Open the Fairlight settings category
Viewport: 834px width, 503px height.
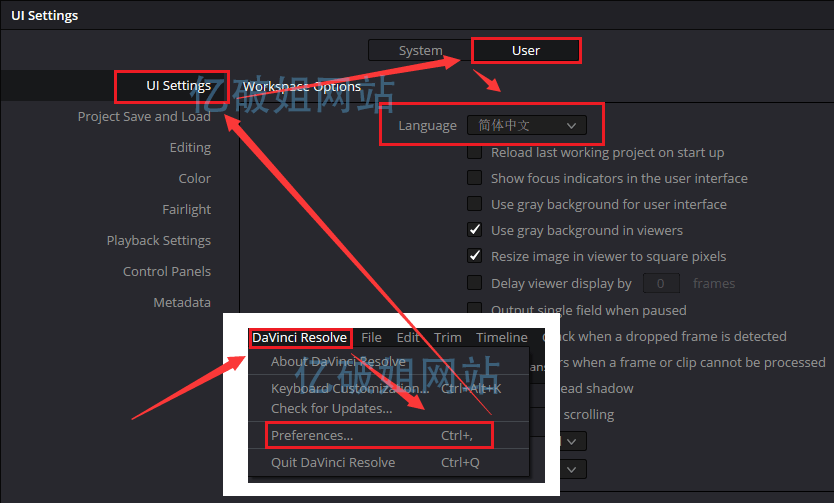(x=186, y=209)
